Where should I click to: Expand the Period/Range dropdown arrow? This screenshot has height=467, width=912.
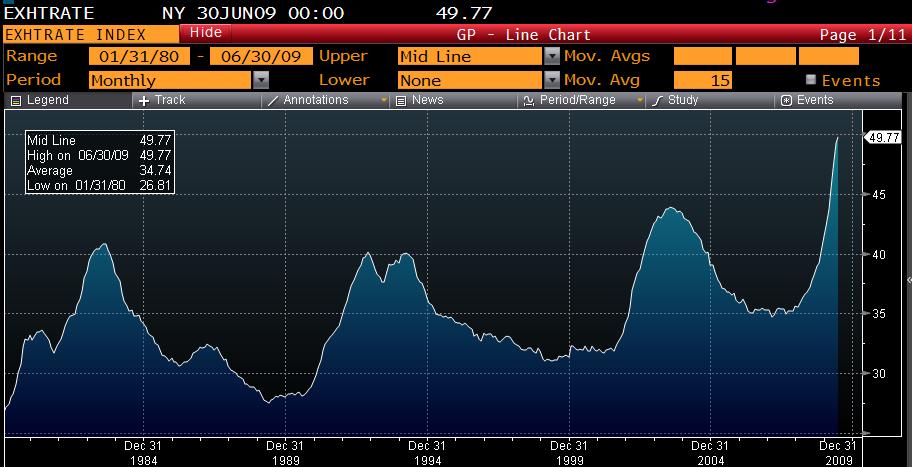[x=640, y=101]
